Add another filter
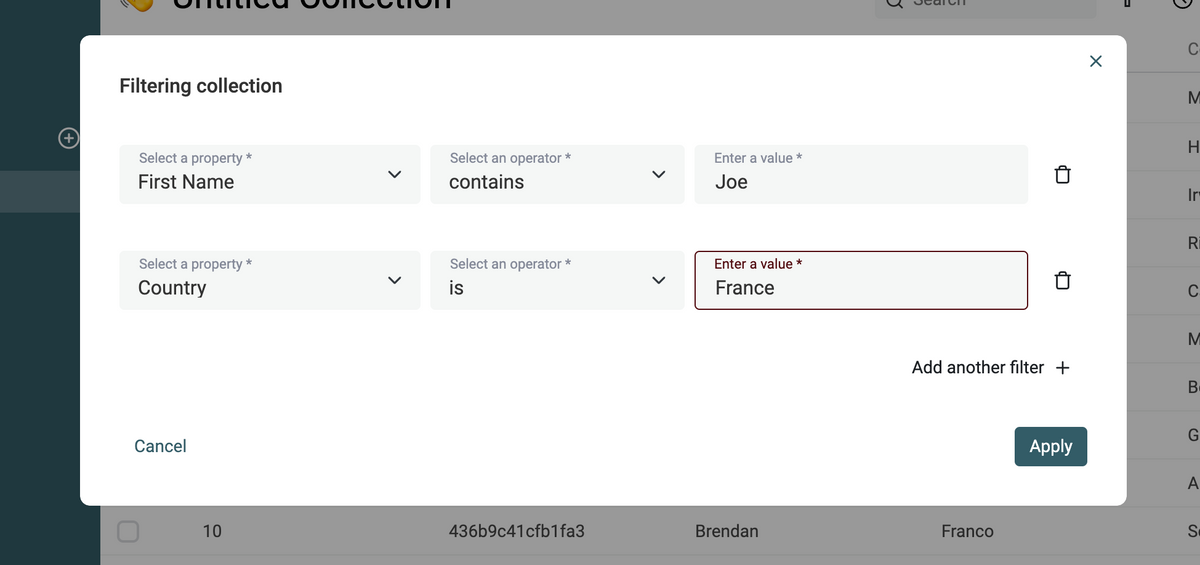1200x565 pixels. [x=990, y=368]
